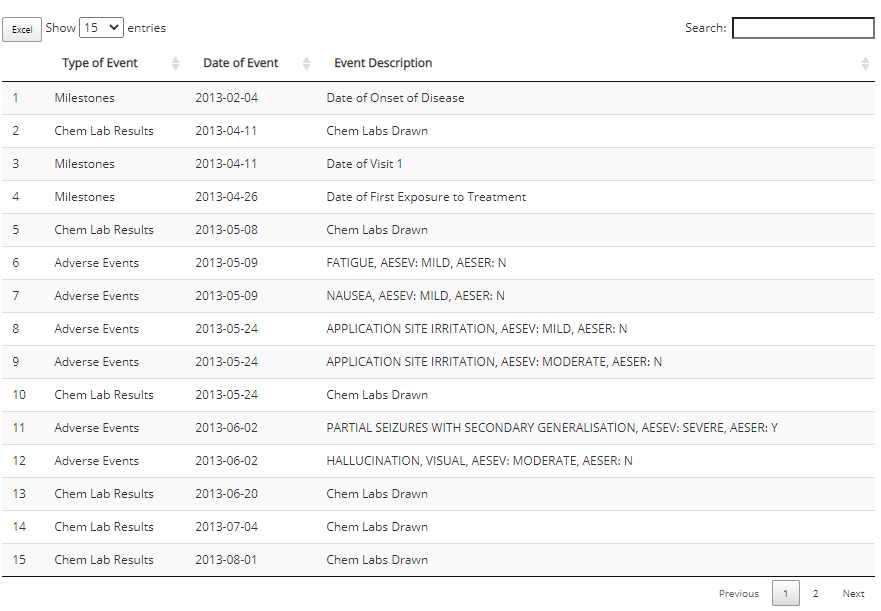Click the NAUSEA adverse event row
881x611 pixels.
[438, 296]
